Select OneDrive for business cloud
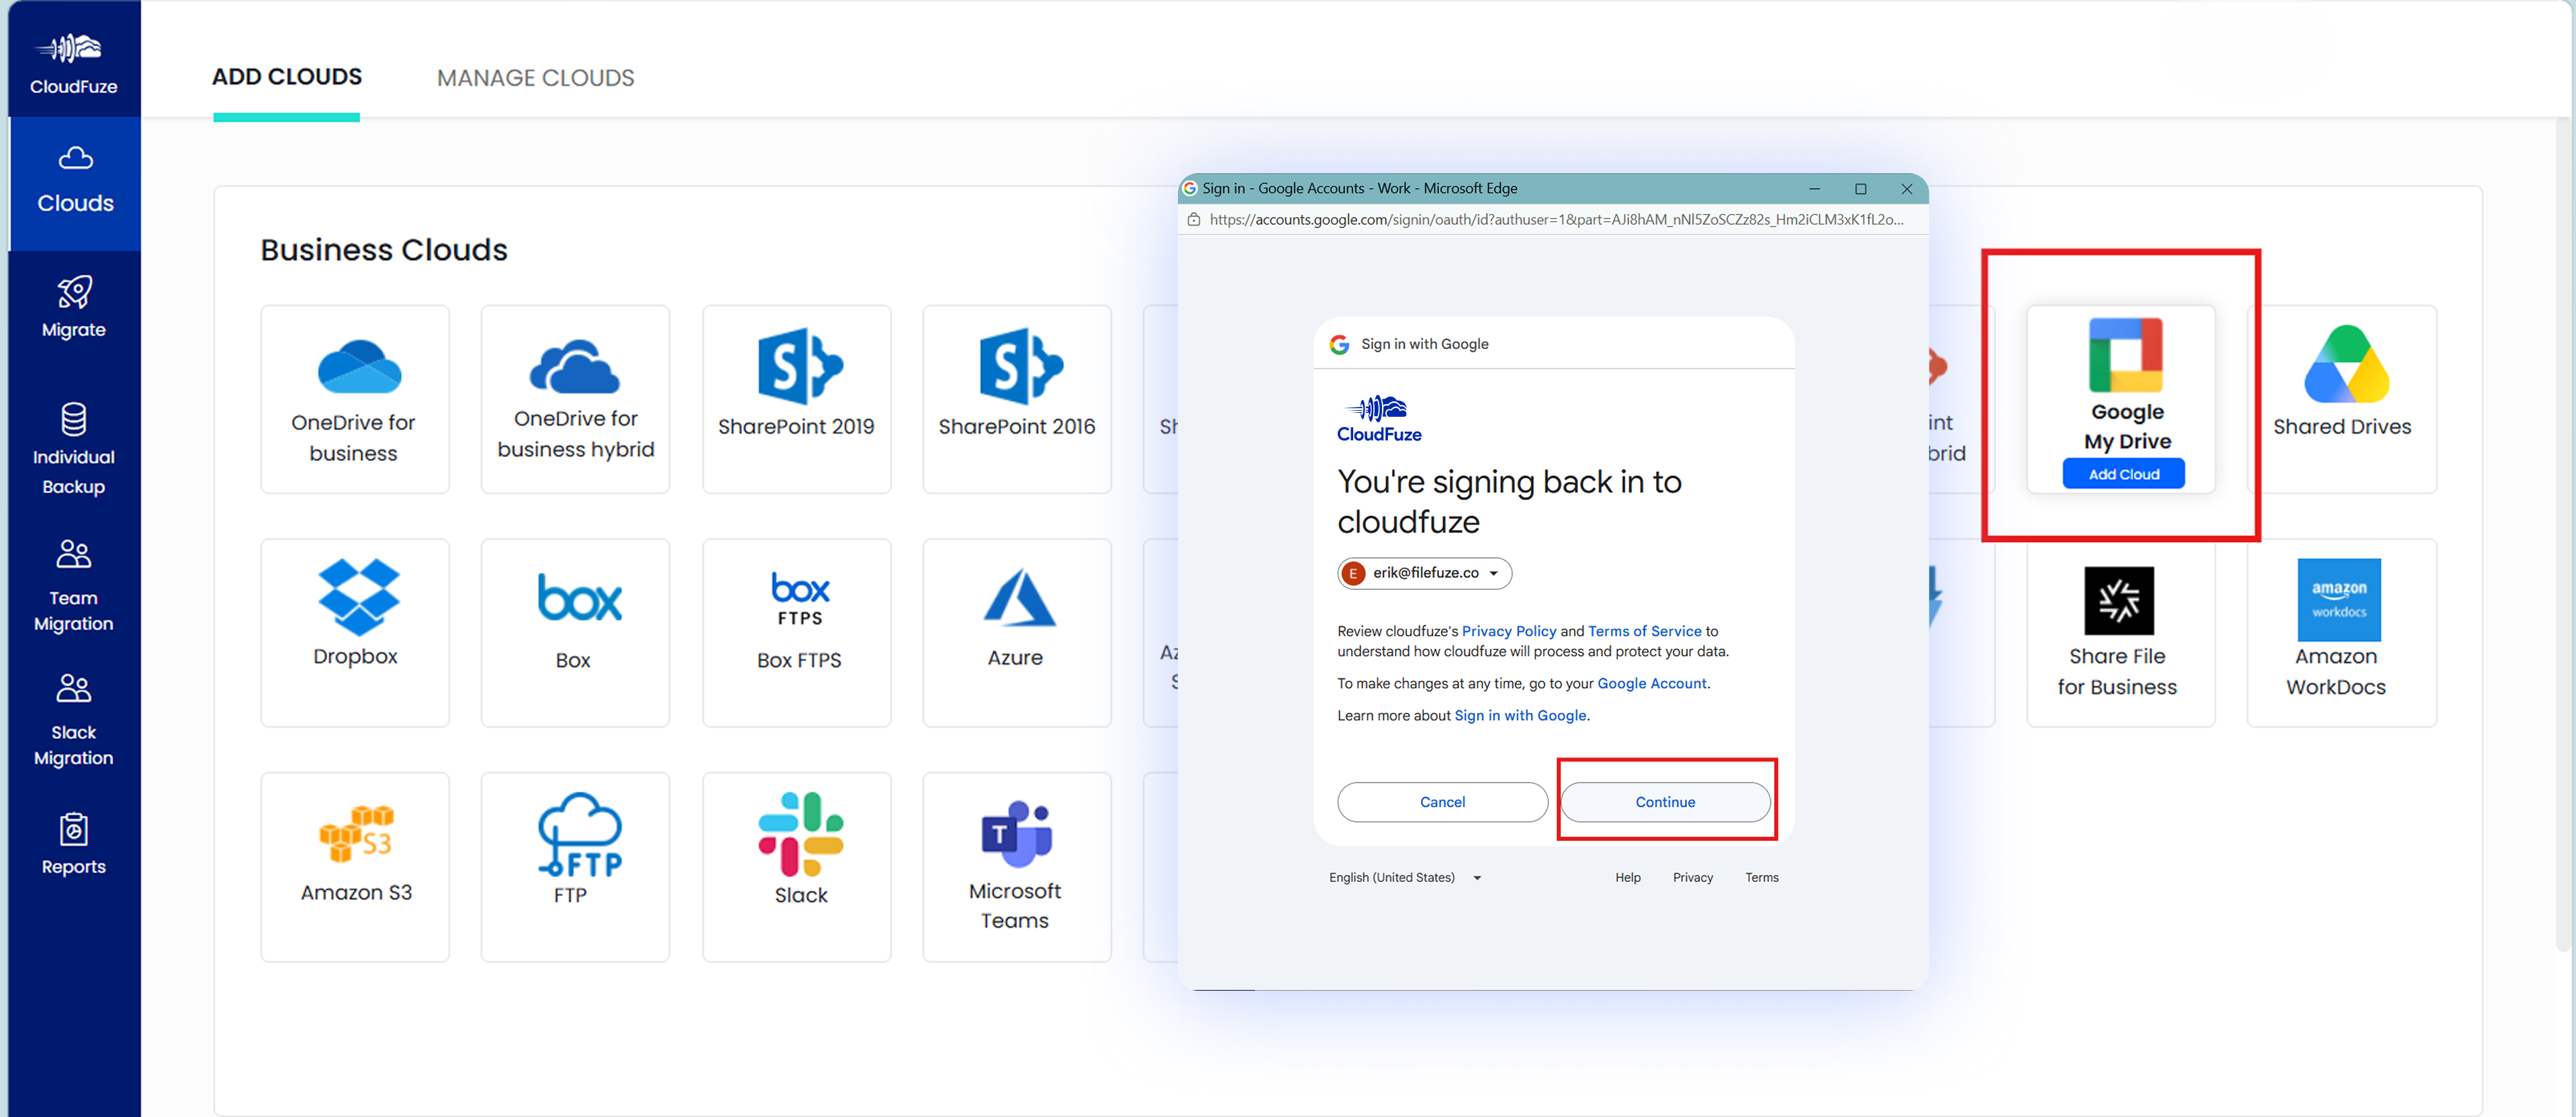This screenshot has height=1117, width=2576. 355,399
